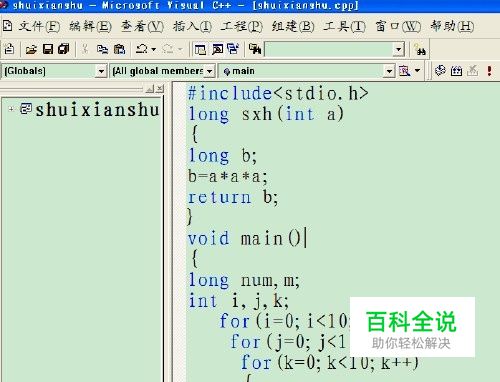500x382 pixels.
Task: Click the b=a*a*a; code line
Action: coord(228,176)
